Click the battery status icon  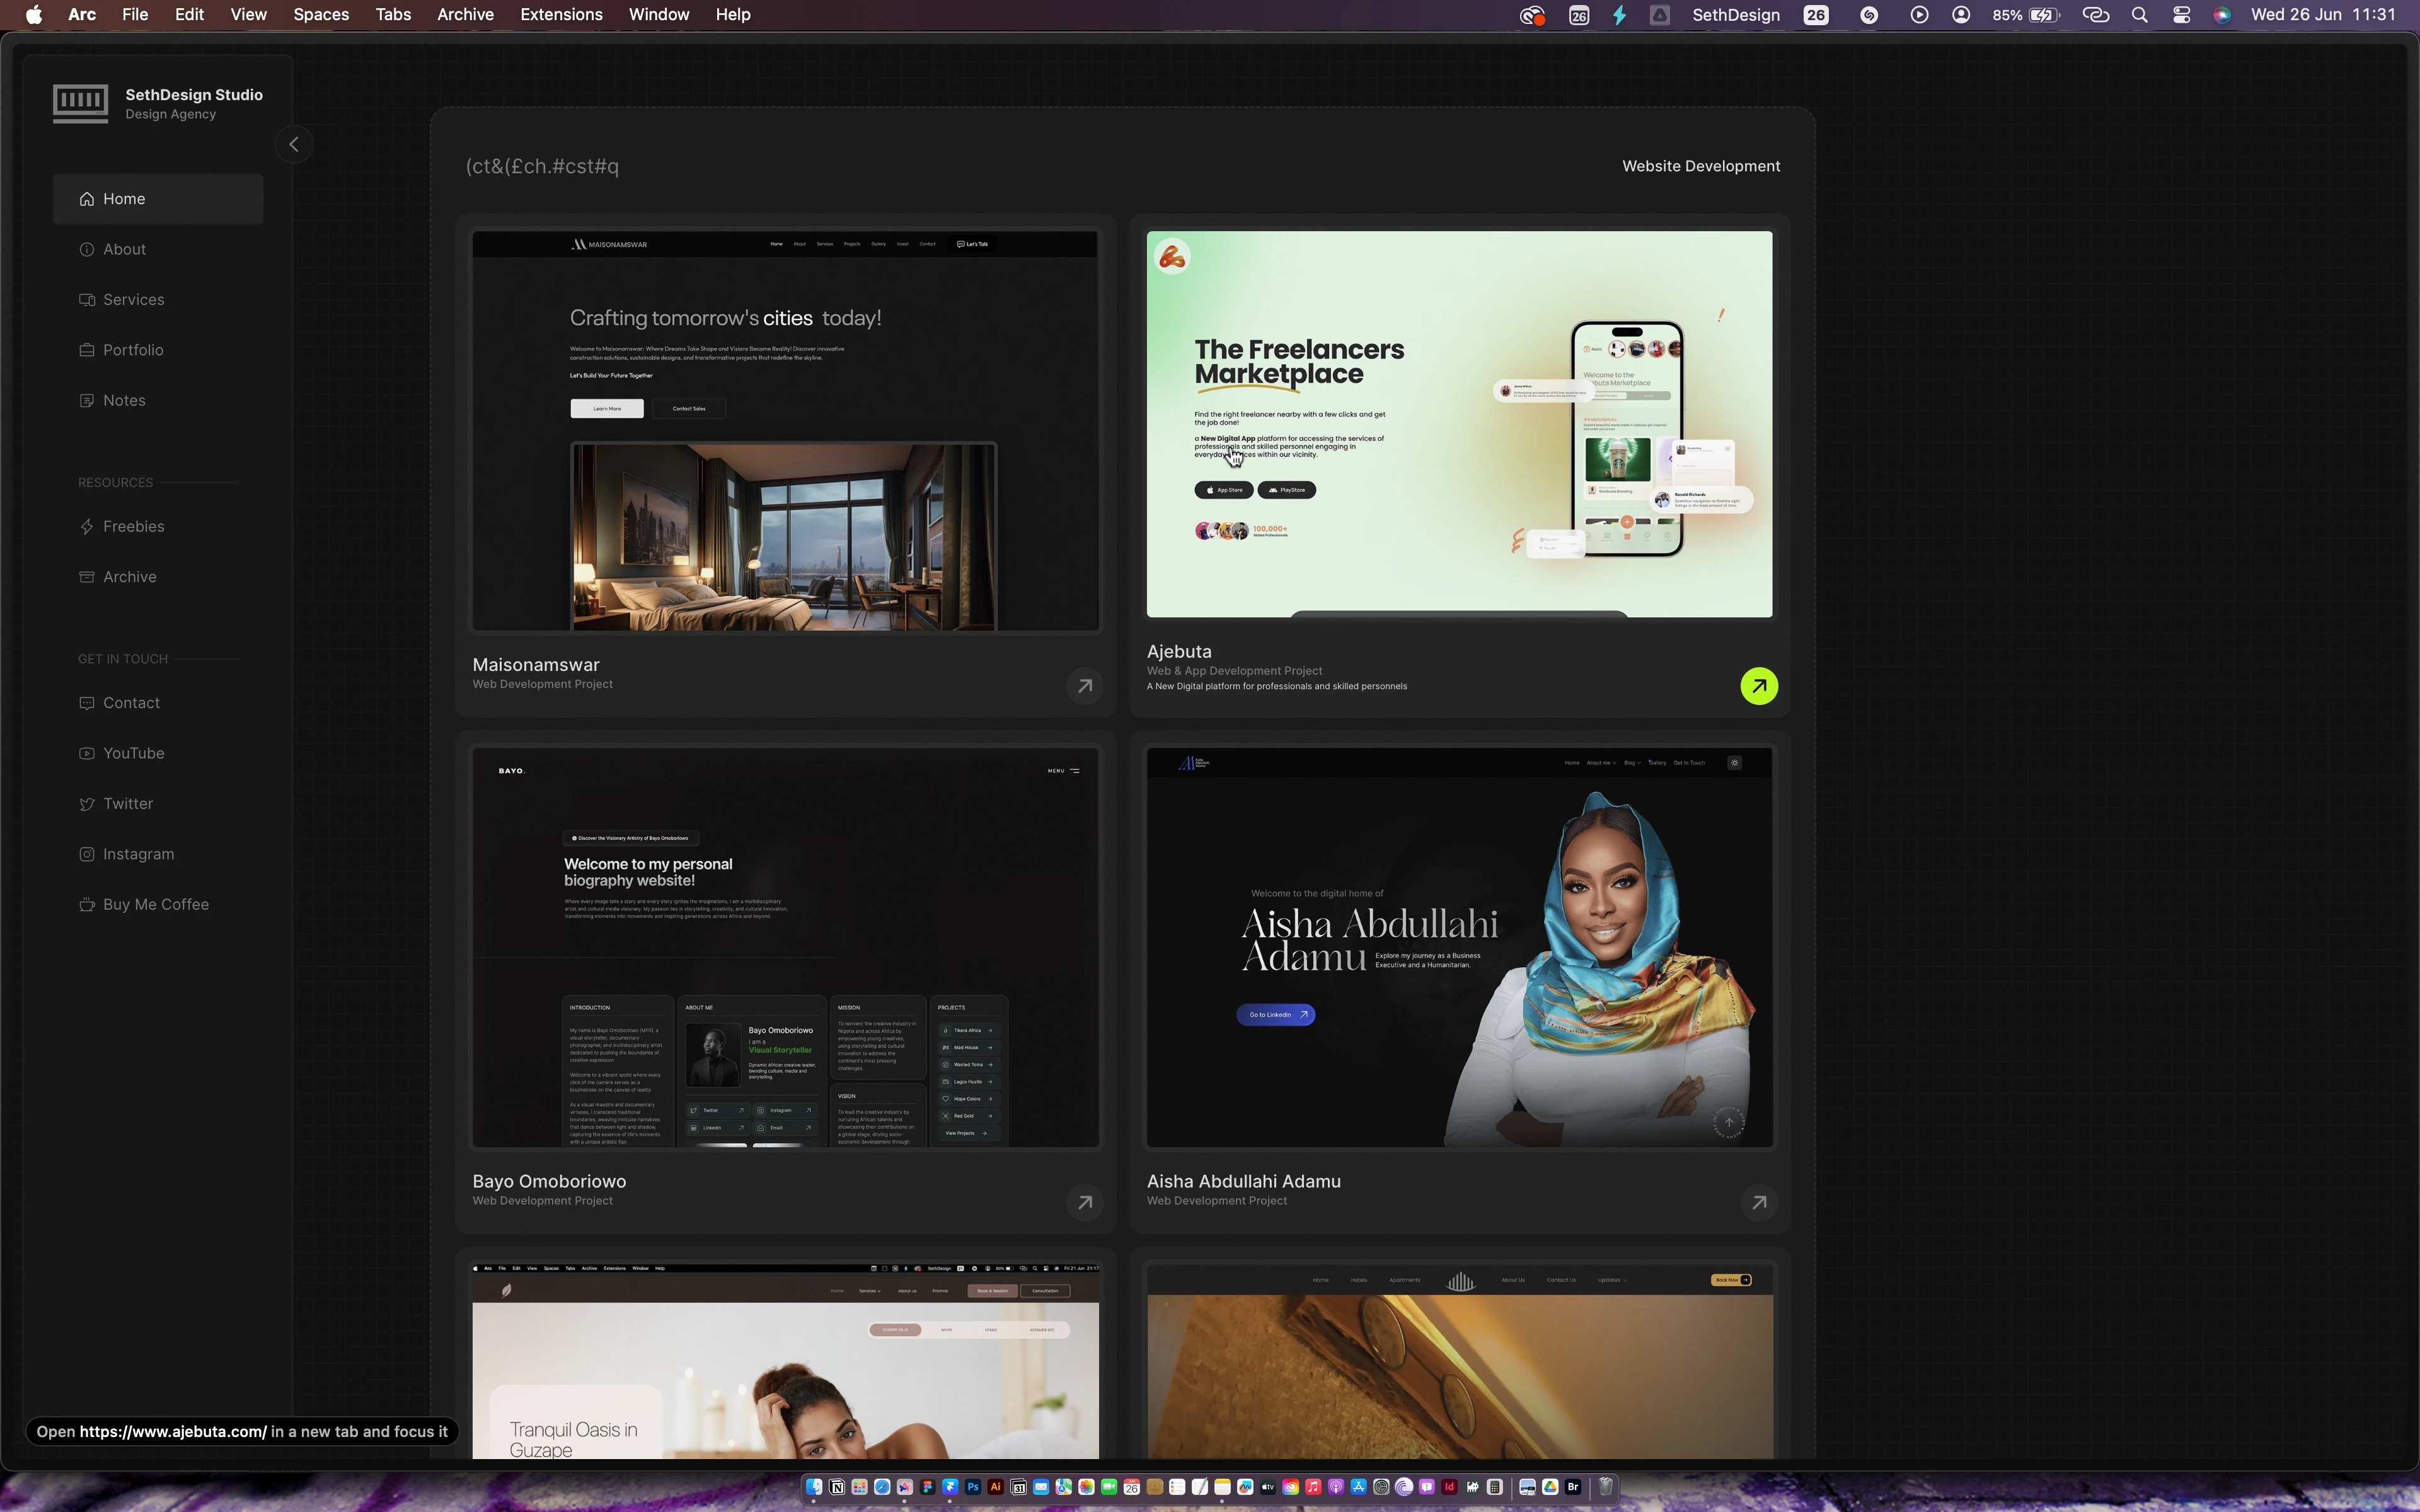[x=2046, y=15]
